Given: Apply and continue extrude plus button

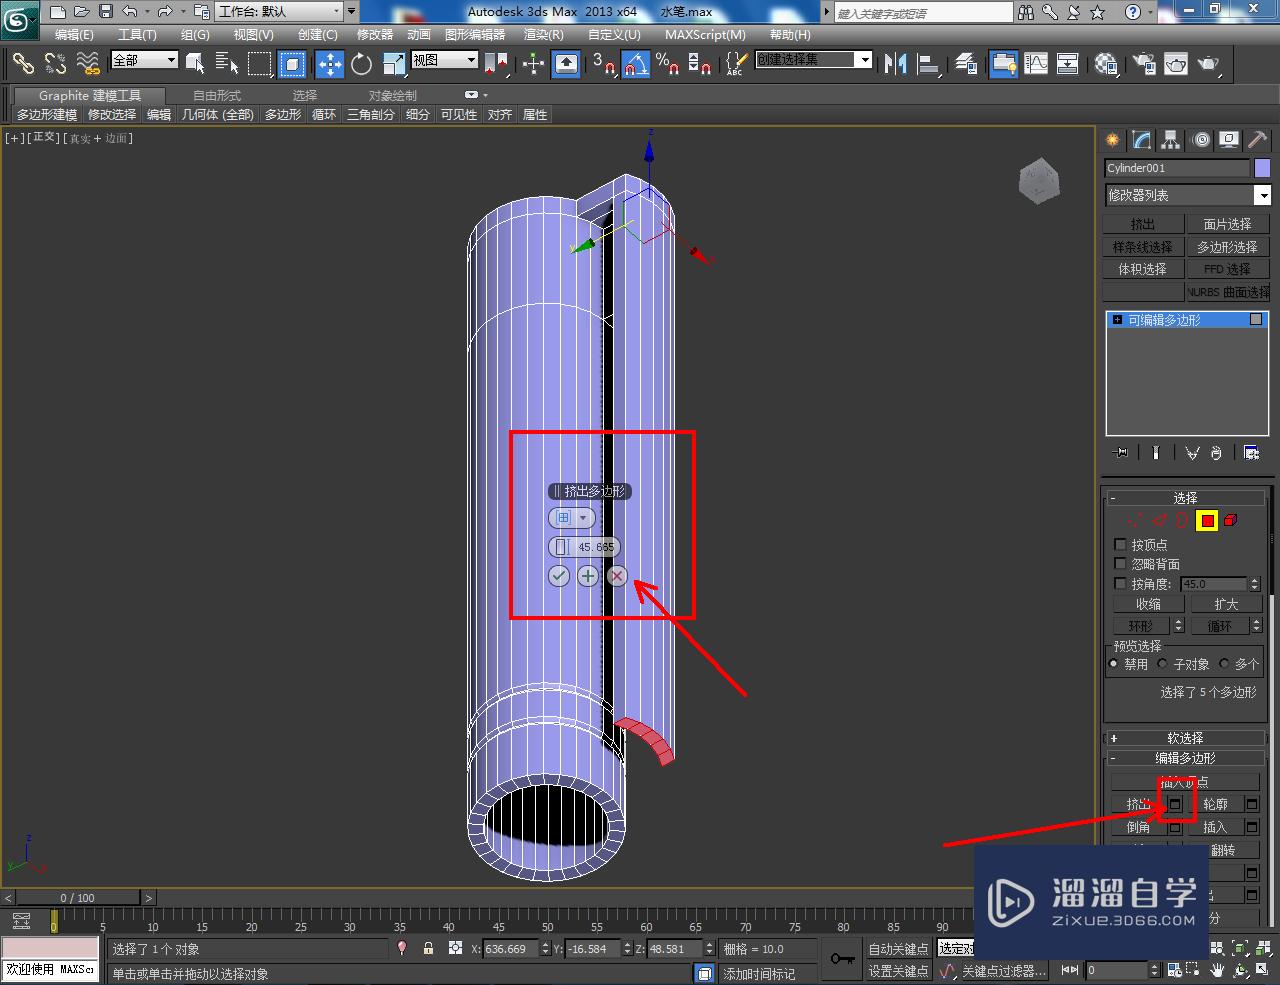Looking at the screenshot, I should click(x=588, y=576).
